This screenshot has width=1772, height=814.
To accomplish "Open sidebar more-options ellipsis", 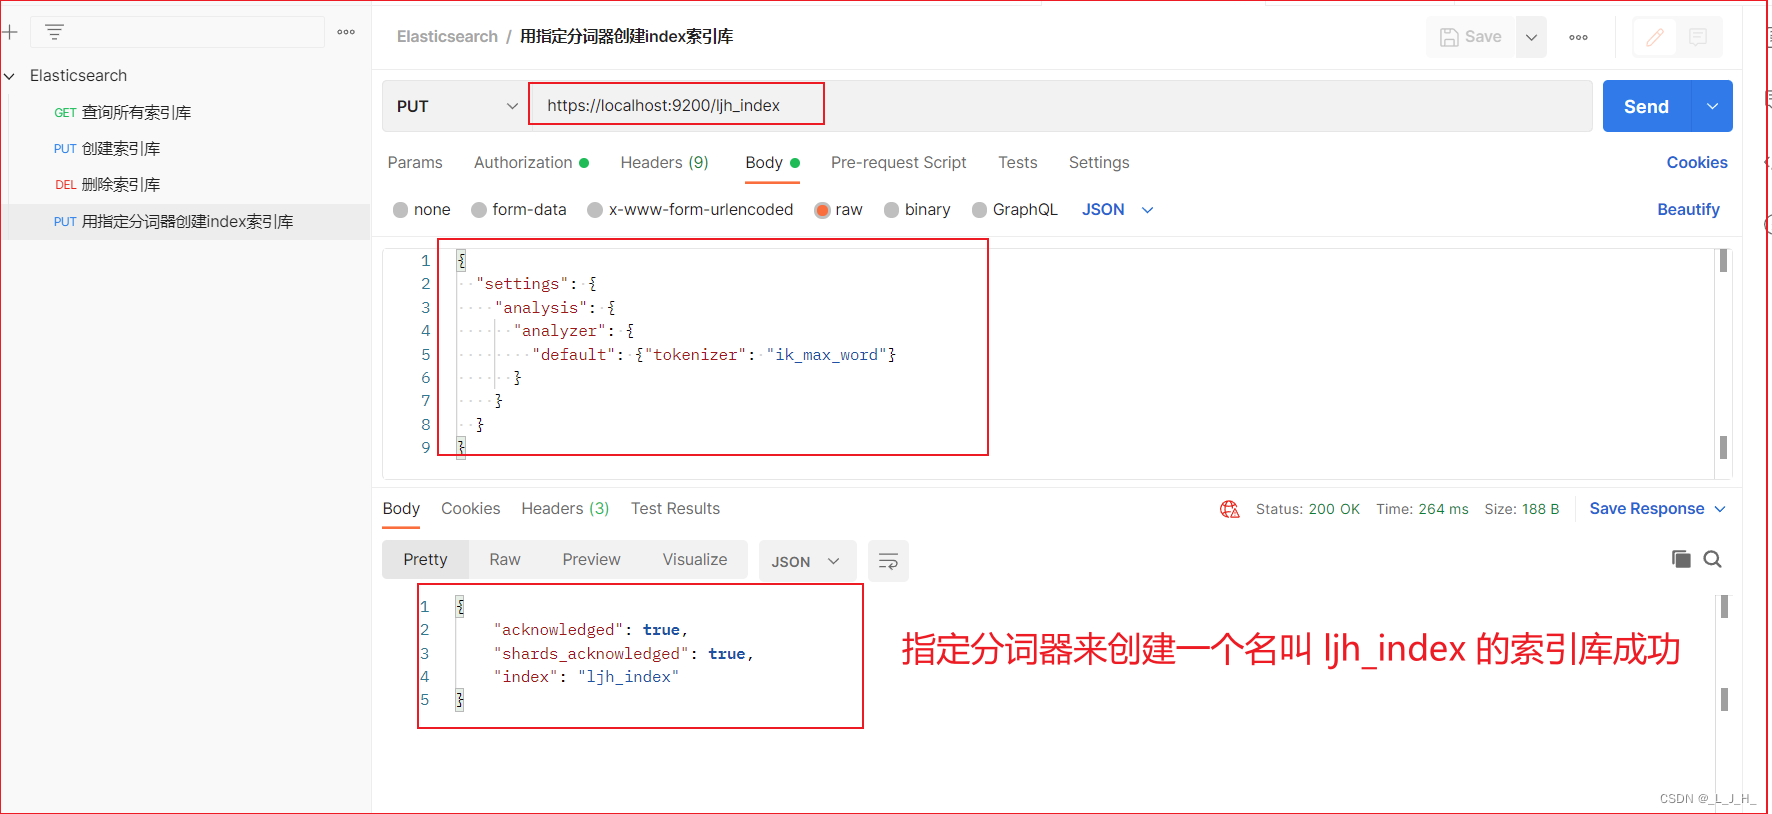I will pos(346,32).
